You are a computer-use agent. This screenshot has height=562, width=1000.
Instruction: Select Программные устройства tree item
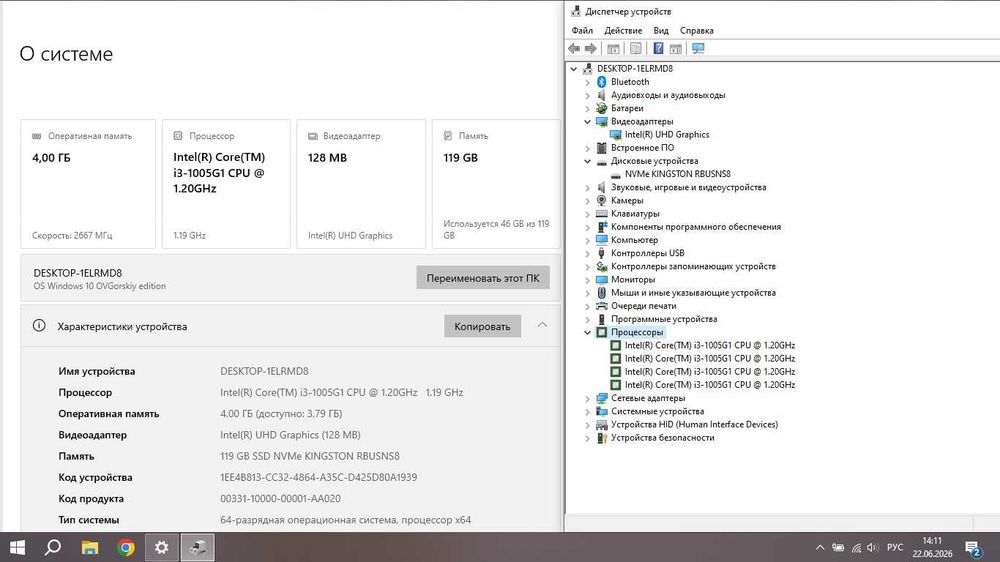664,319
